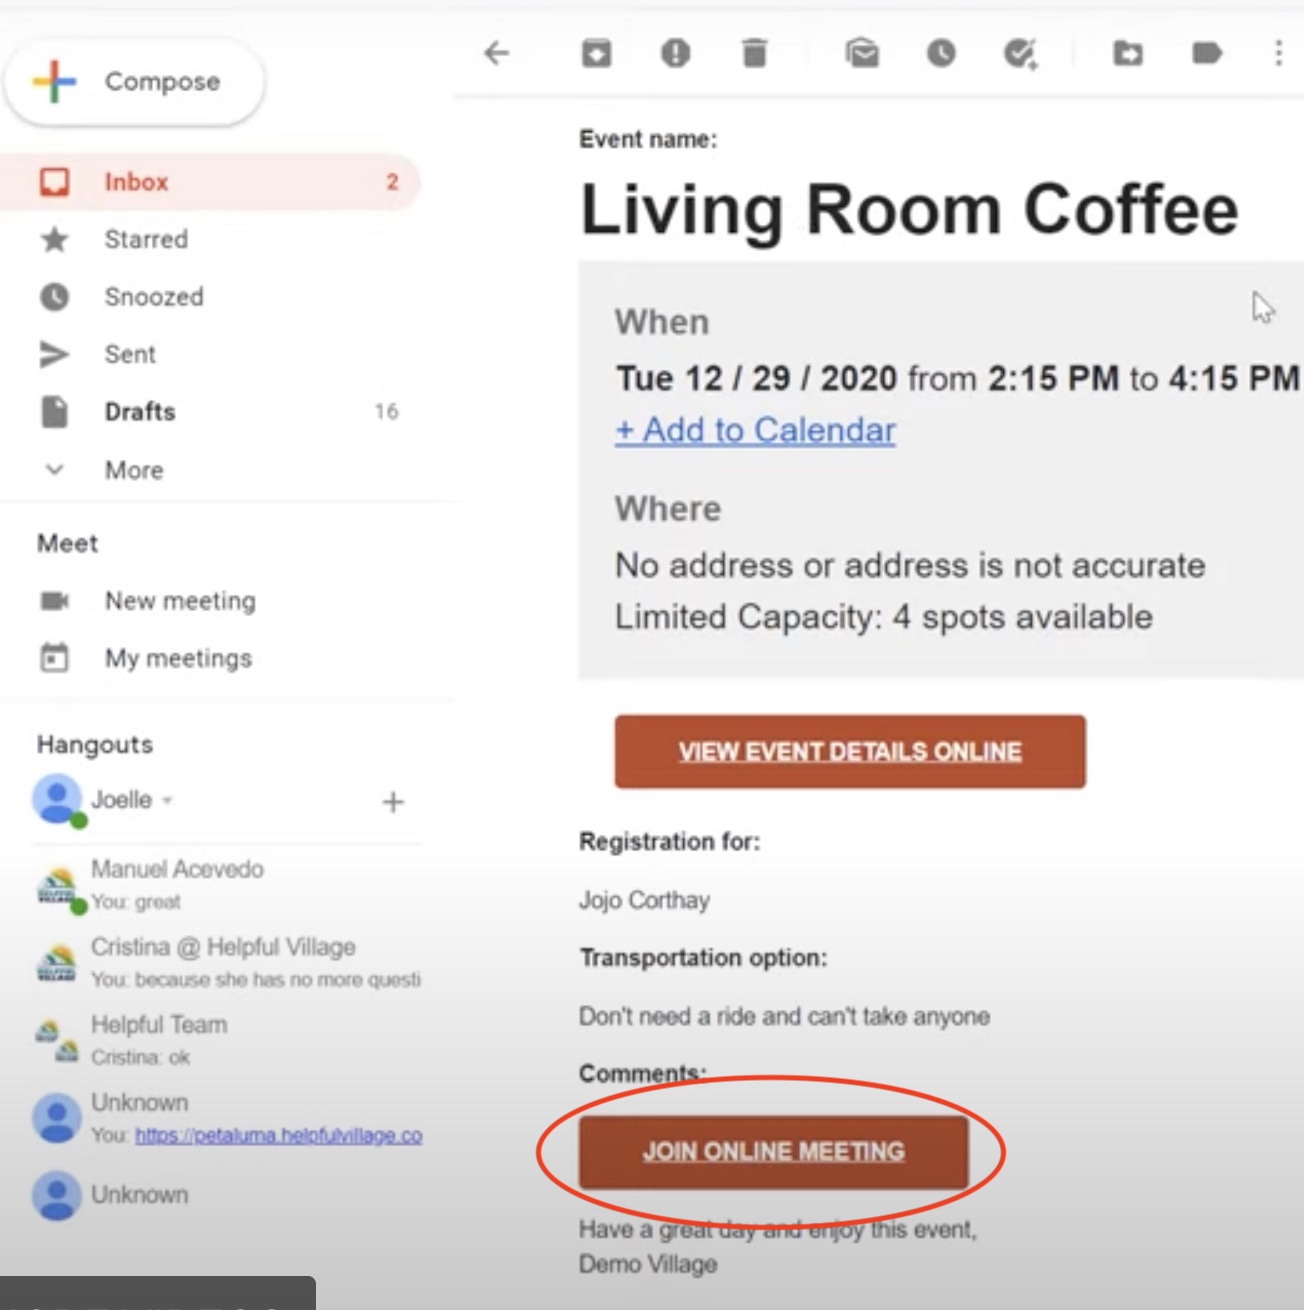Expand the More section in sidebar
Image resolution: width=1304 pixels, height=1310 pixels.
click(133, 470)
